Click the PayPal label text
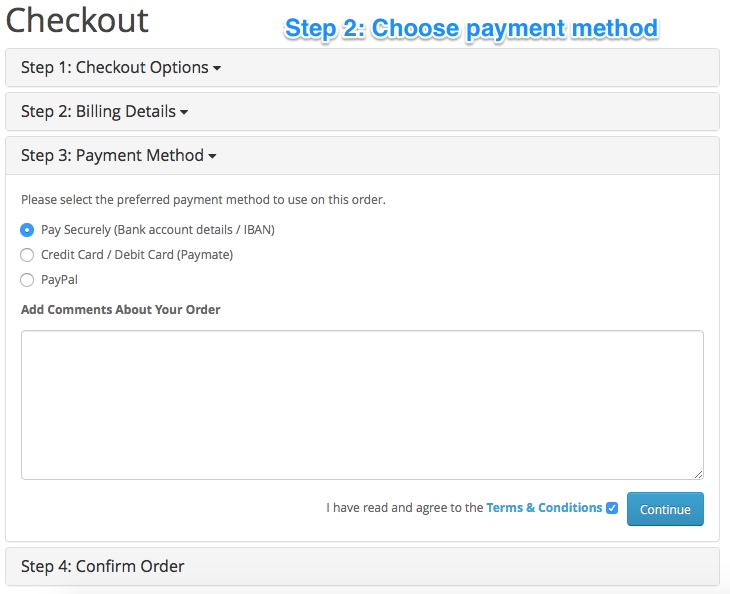Screen dimensions: 730x594 coord(59,280)
